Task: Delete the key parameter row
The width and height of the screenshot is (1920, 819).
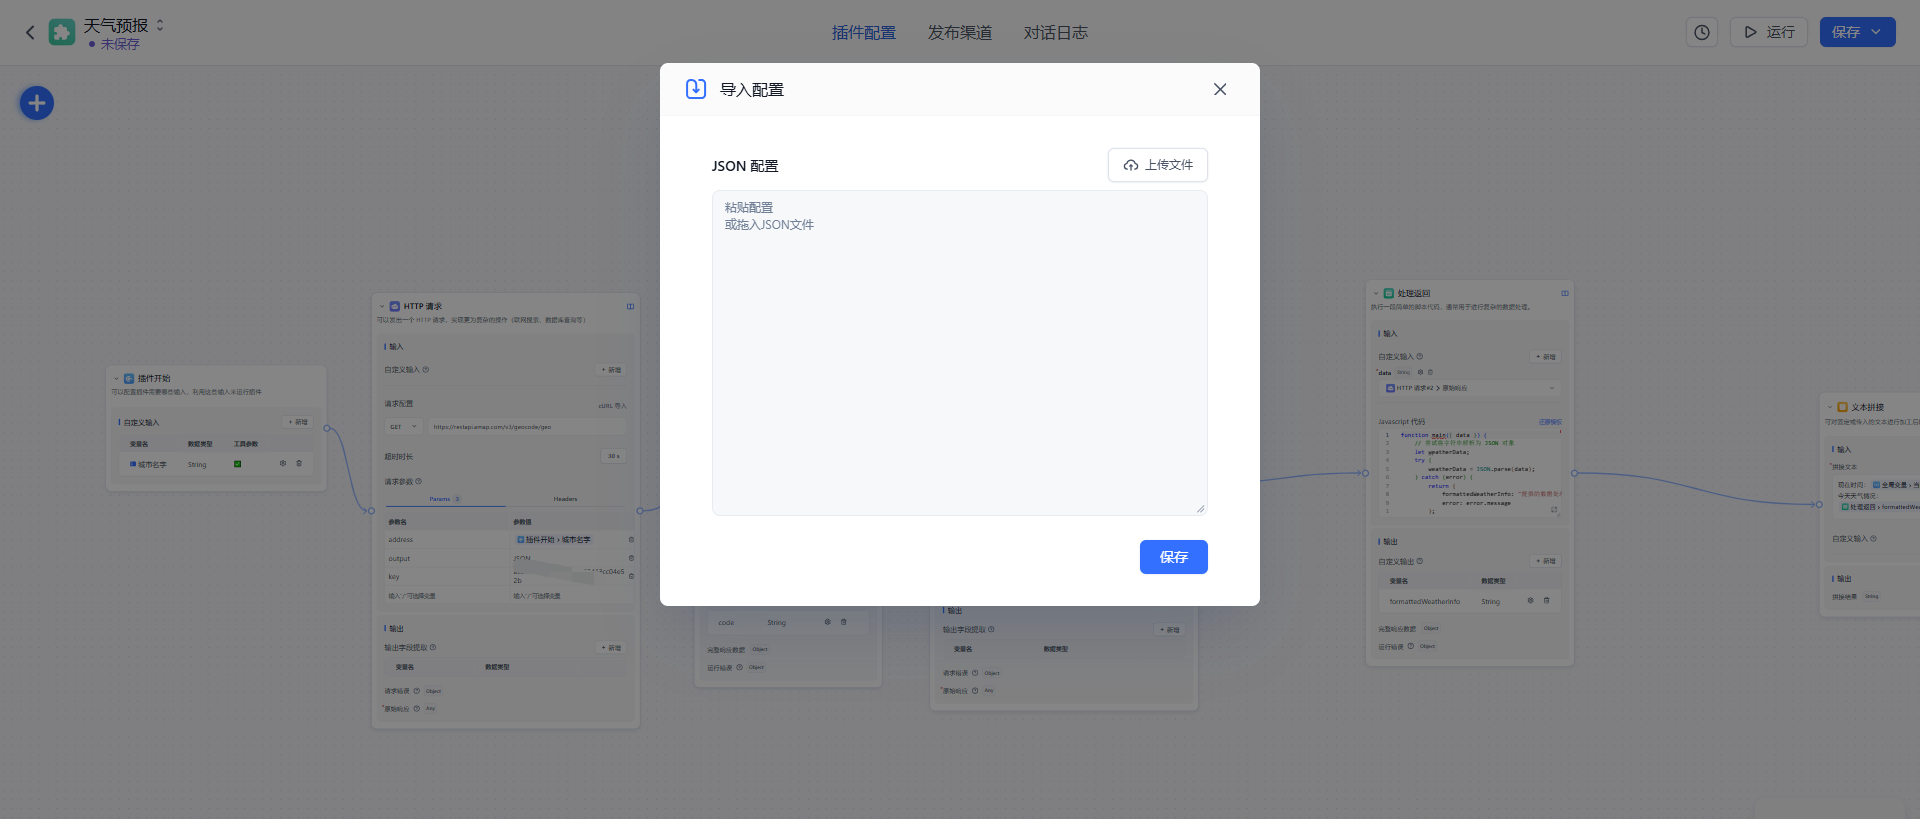Action: point(631,576)
